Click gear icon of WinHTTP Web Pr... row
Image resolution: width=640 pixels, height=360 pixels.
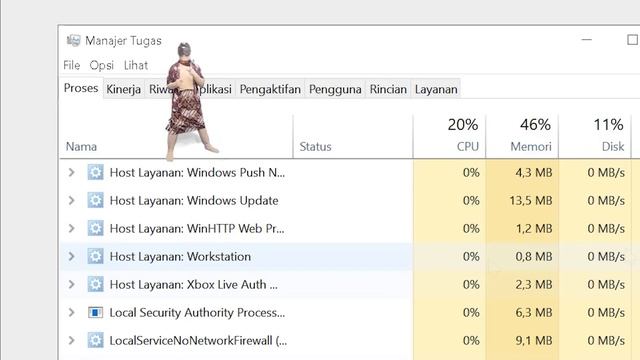pyautogui.click(x=95, y=228)
